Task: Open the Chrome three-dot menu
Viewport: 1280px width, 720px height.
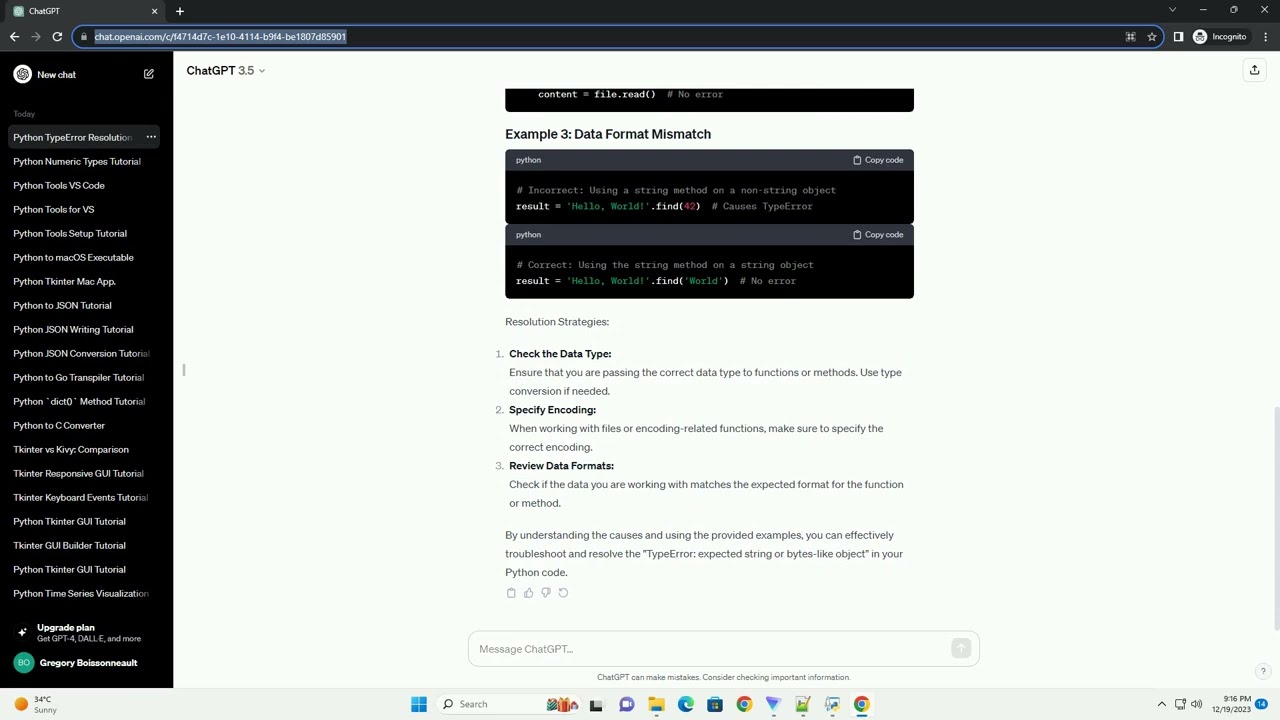Action: [x=1265, y=37]
